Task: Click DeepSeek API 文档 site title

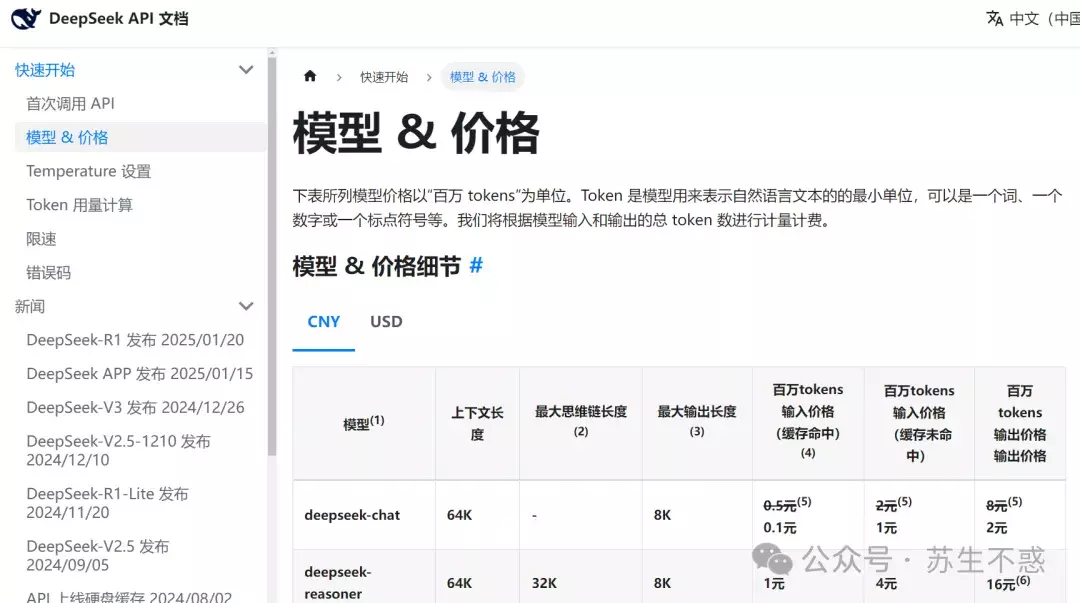Action: point(118,19)
